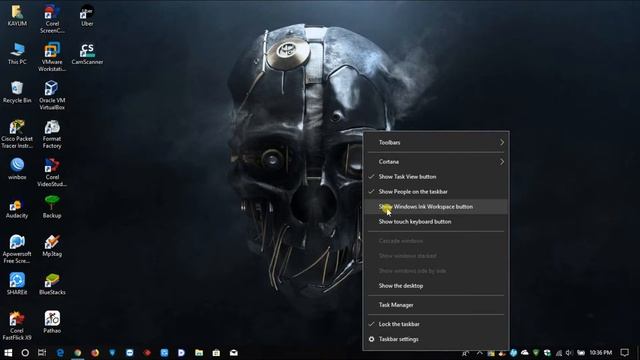Select the Uber desktop shortcut
This screenshot has height=360, width=640.
[x=87, y=16]
